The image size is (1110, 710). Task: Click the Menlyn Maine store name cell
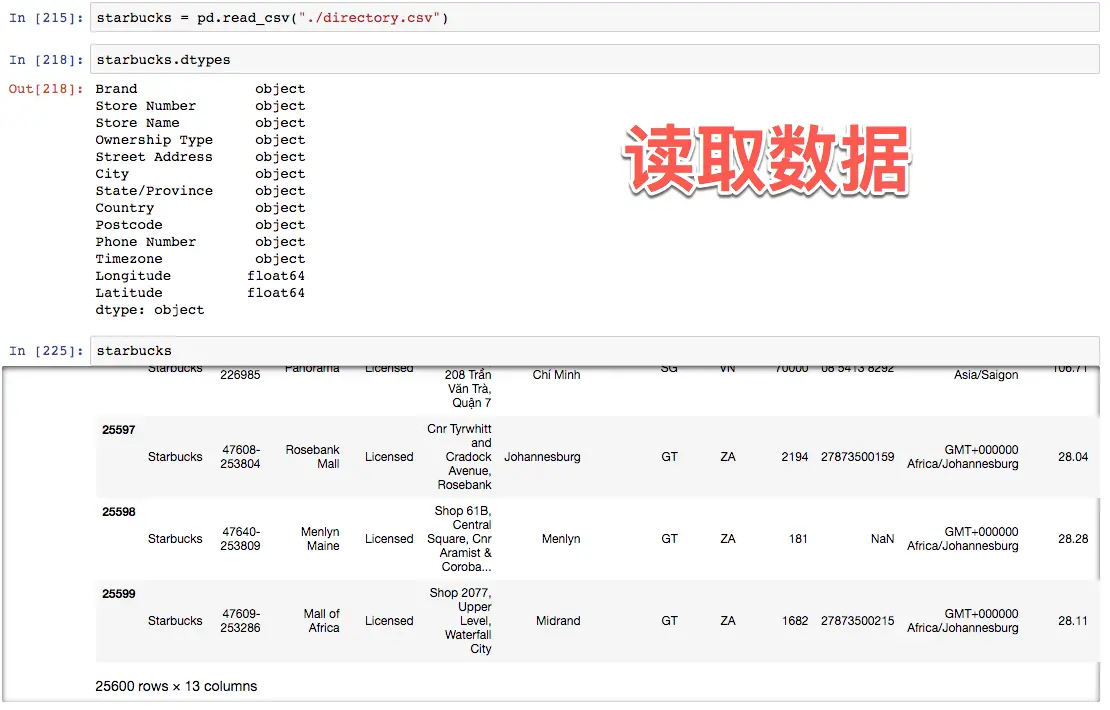pyautogui.click(x=320, y=539)
